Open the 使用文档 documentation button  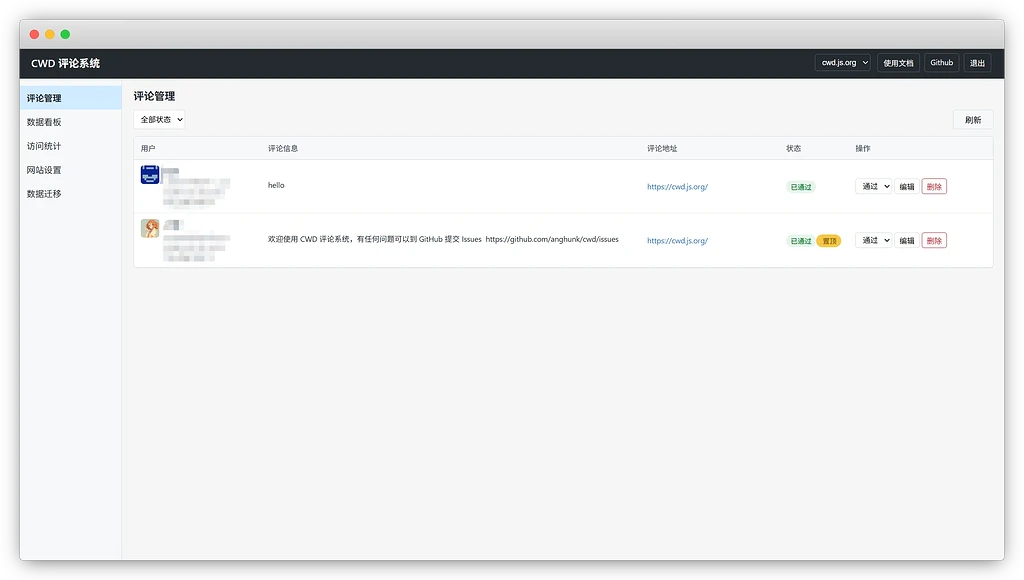pyautogui.click(x=898, y=63)
